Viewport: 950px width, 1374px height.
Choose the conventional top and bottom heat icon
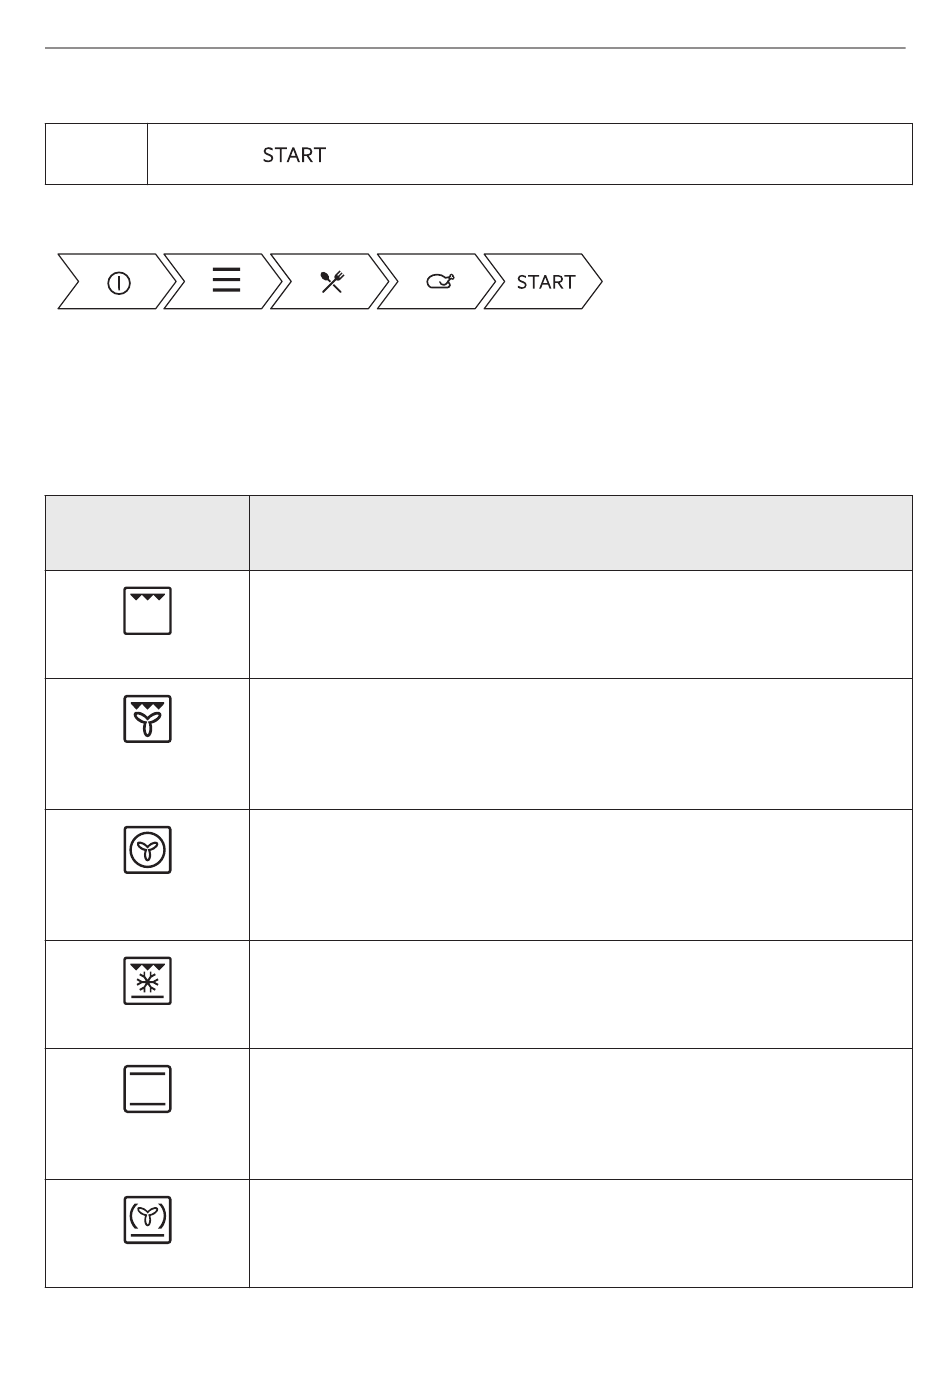tap(148, 1089)
